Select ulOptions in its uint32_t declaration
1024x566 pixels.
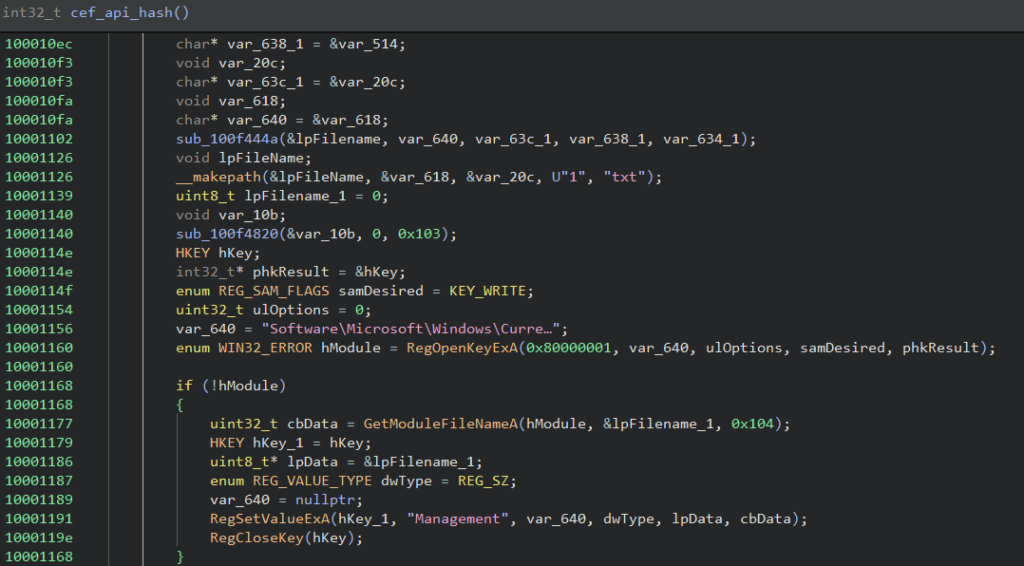click(x=291, y=310)
